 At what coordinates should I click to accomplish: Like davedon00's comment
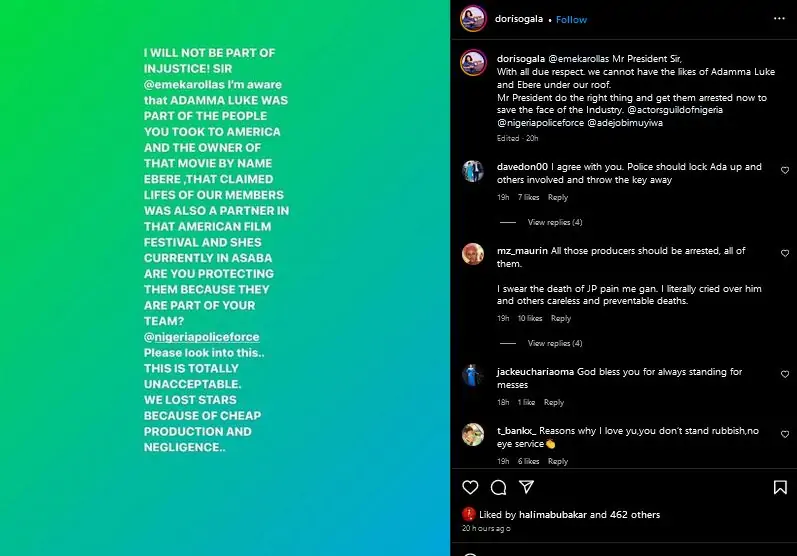(x=784, y=171)
